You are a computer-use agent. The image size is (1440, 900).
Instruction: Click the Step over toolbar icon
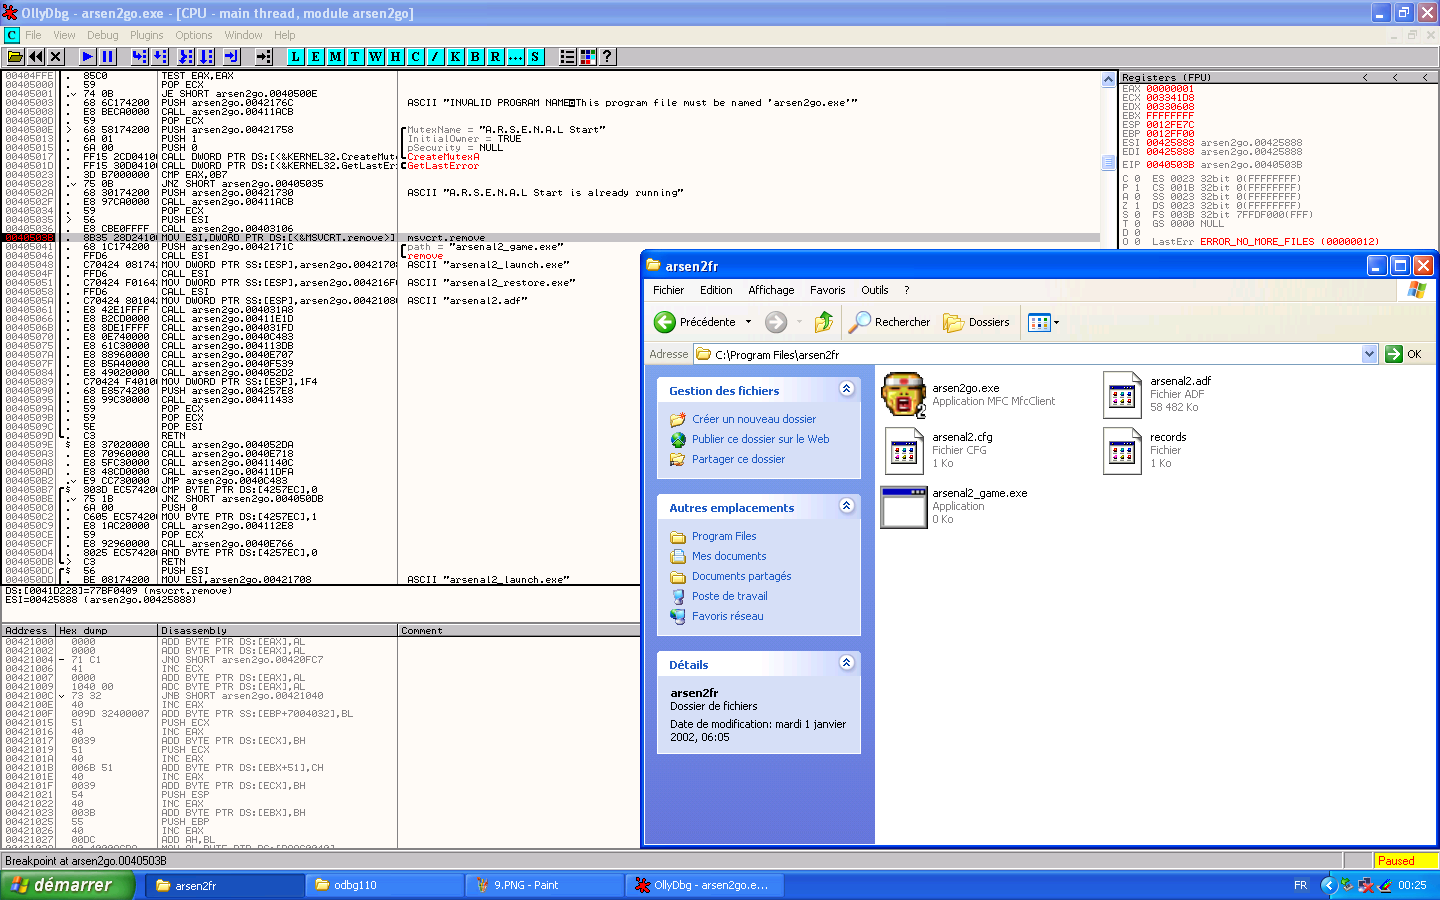(160, 57)
